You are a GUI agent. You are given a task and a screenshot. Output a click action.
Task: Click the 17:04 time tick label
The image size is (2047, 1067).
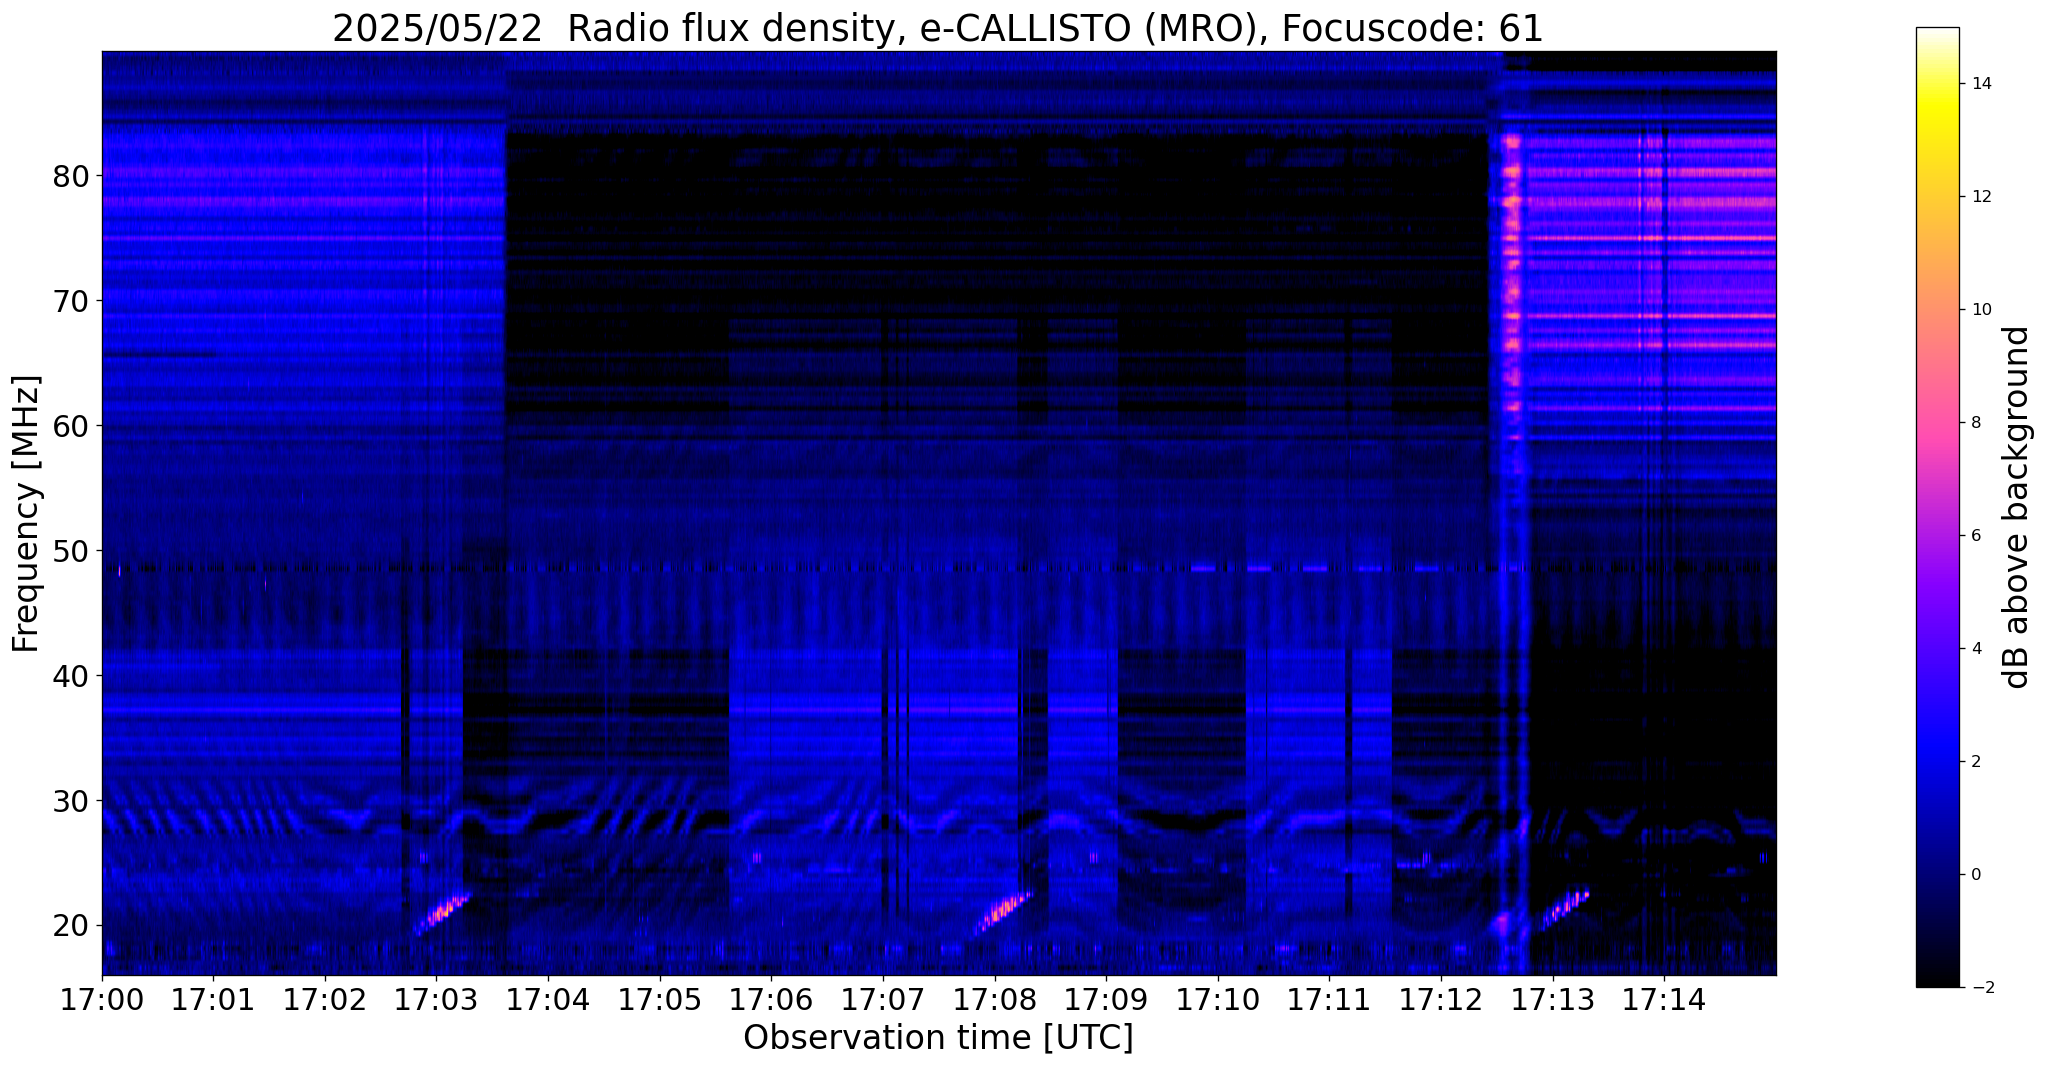[x=548, y=1000]
